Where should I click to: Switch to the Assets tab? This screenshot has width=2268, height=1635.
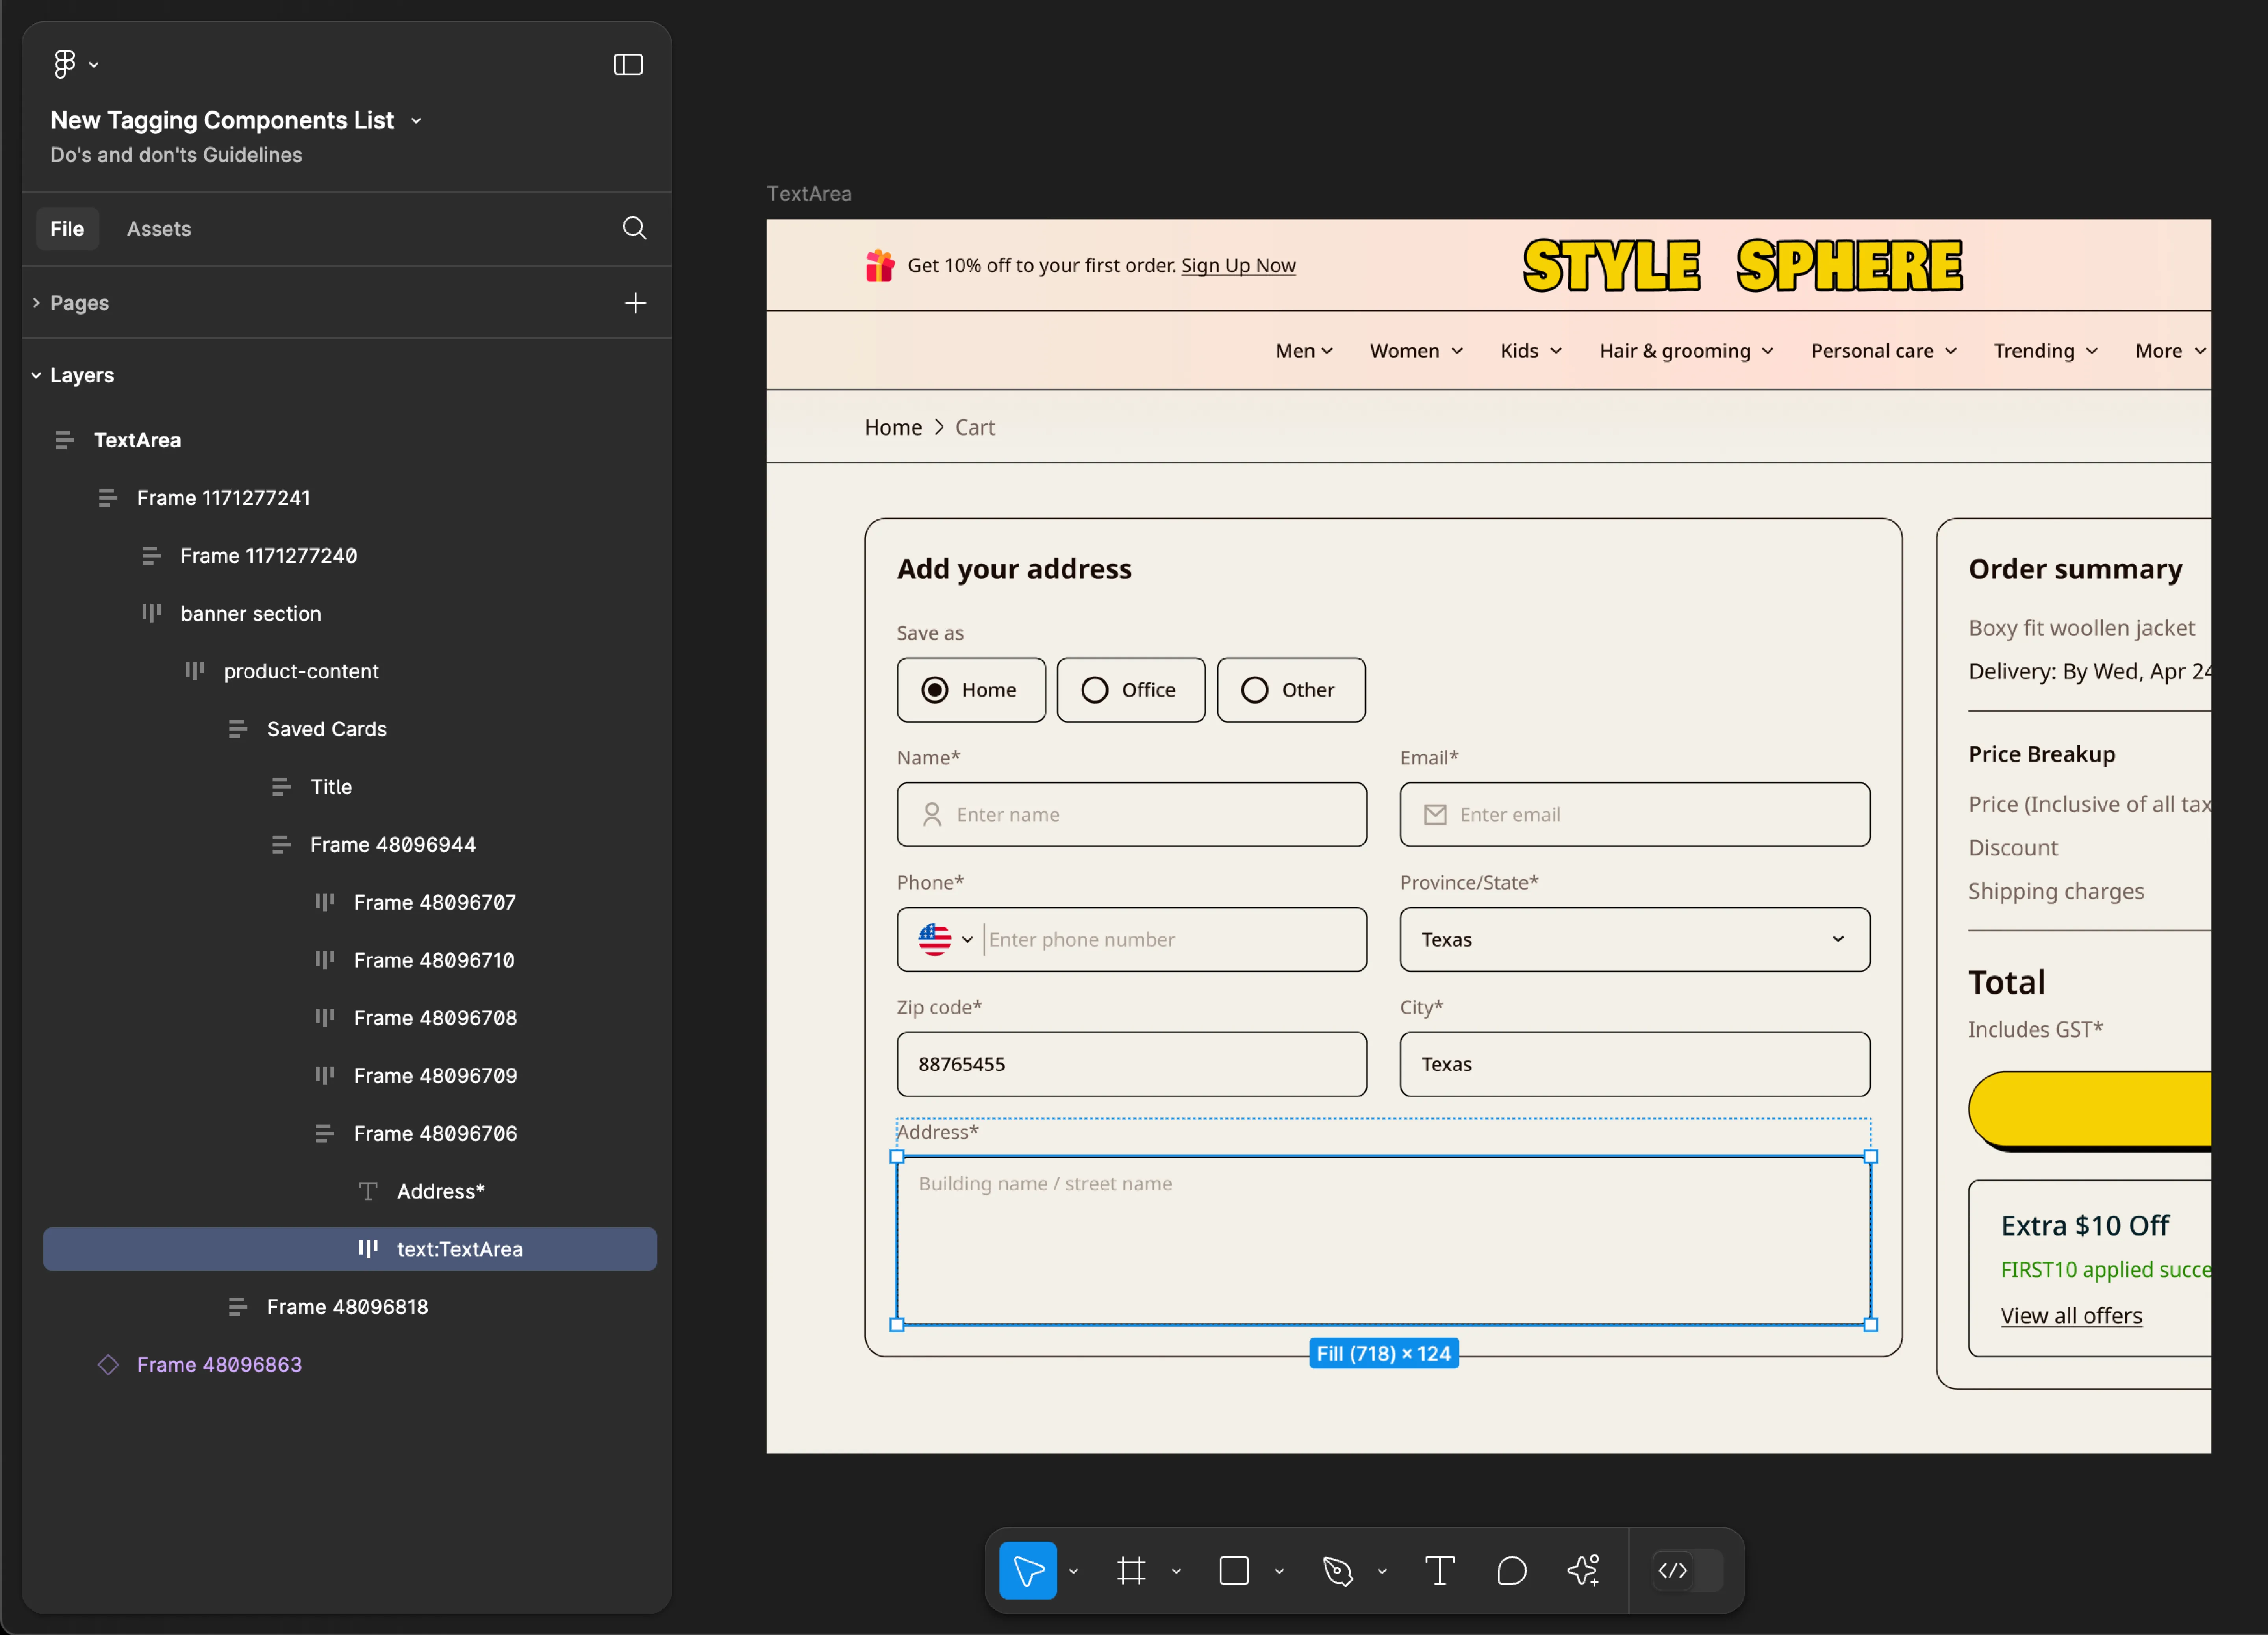[159, 229]
